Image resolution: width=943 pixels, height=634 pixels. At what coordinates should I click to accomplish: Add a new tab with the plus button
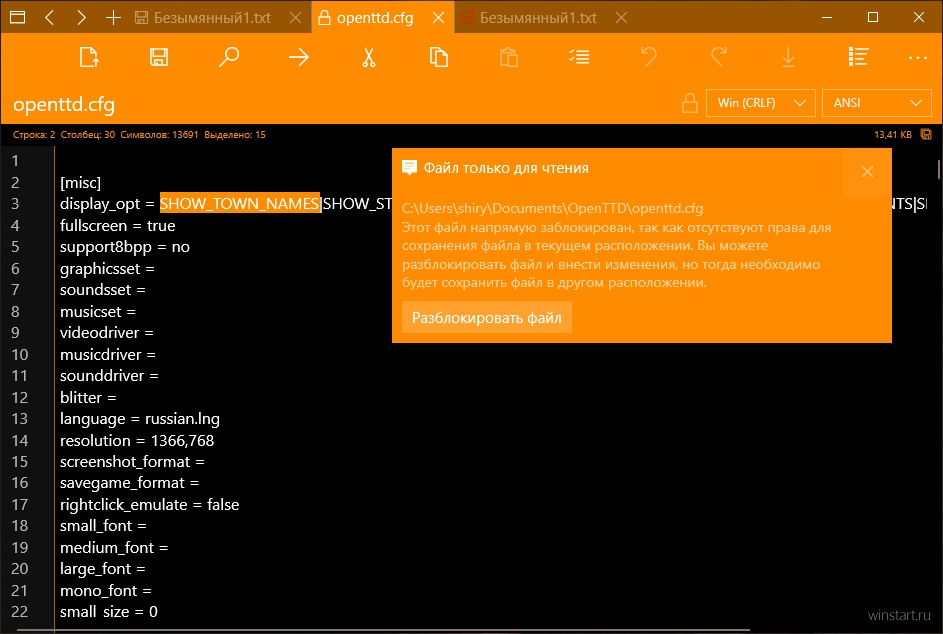pos(113,17)
